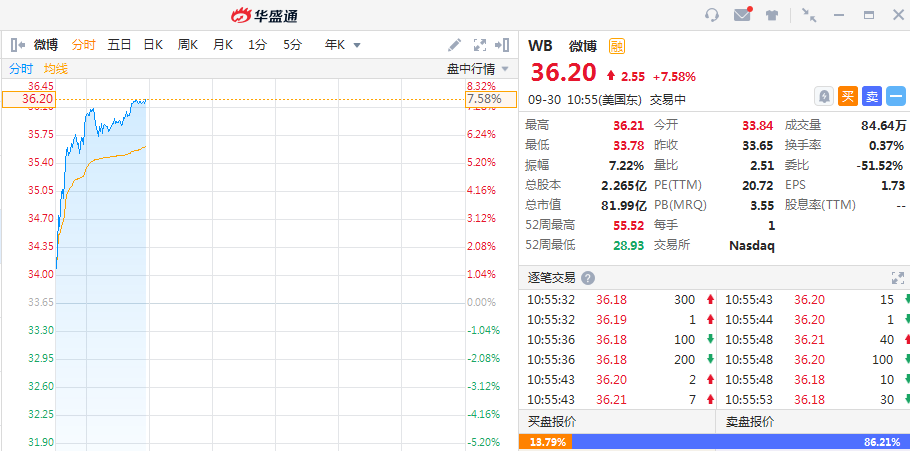Switch to 五日 chart tab

point(120,45)
